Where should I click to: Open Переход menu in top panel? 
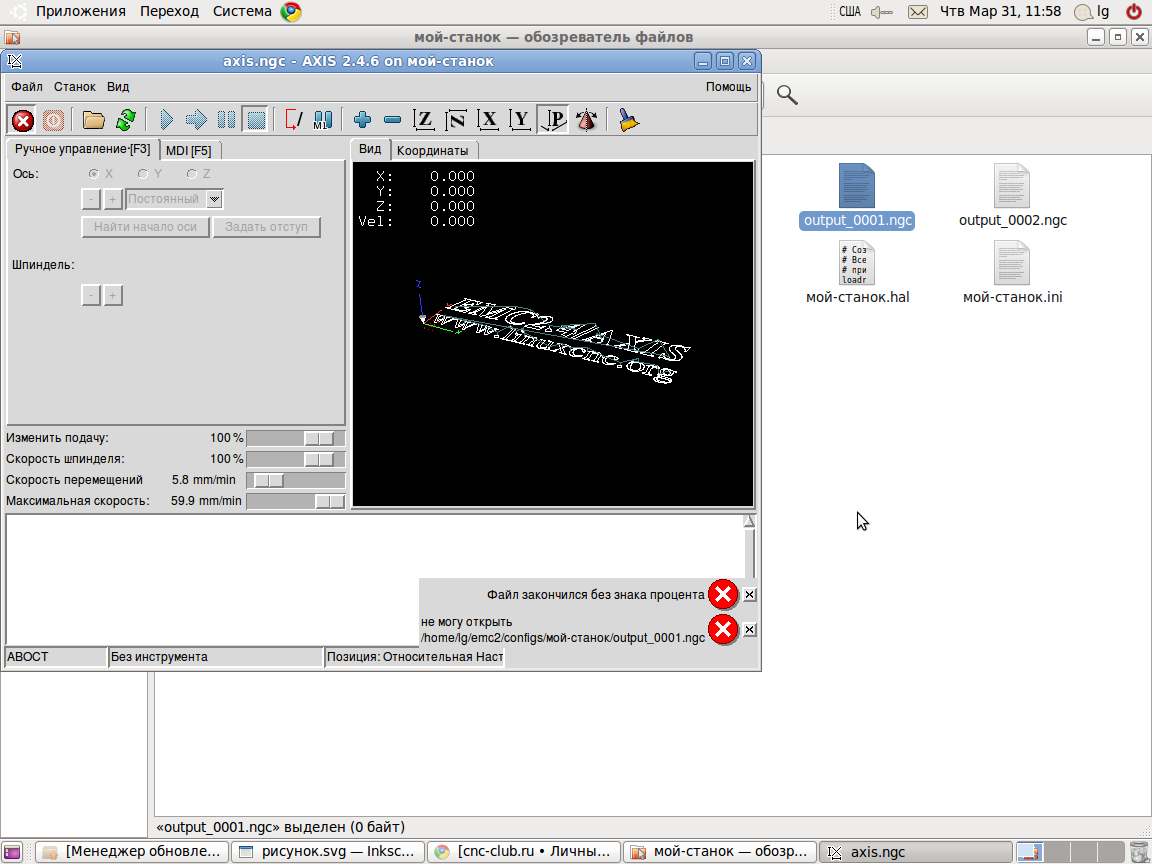pos(169,11)
